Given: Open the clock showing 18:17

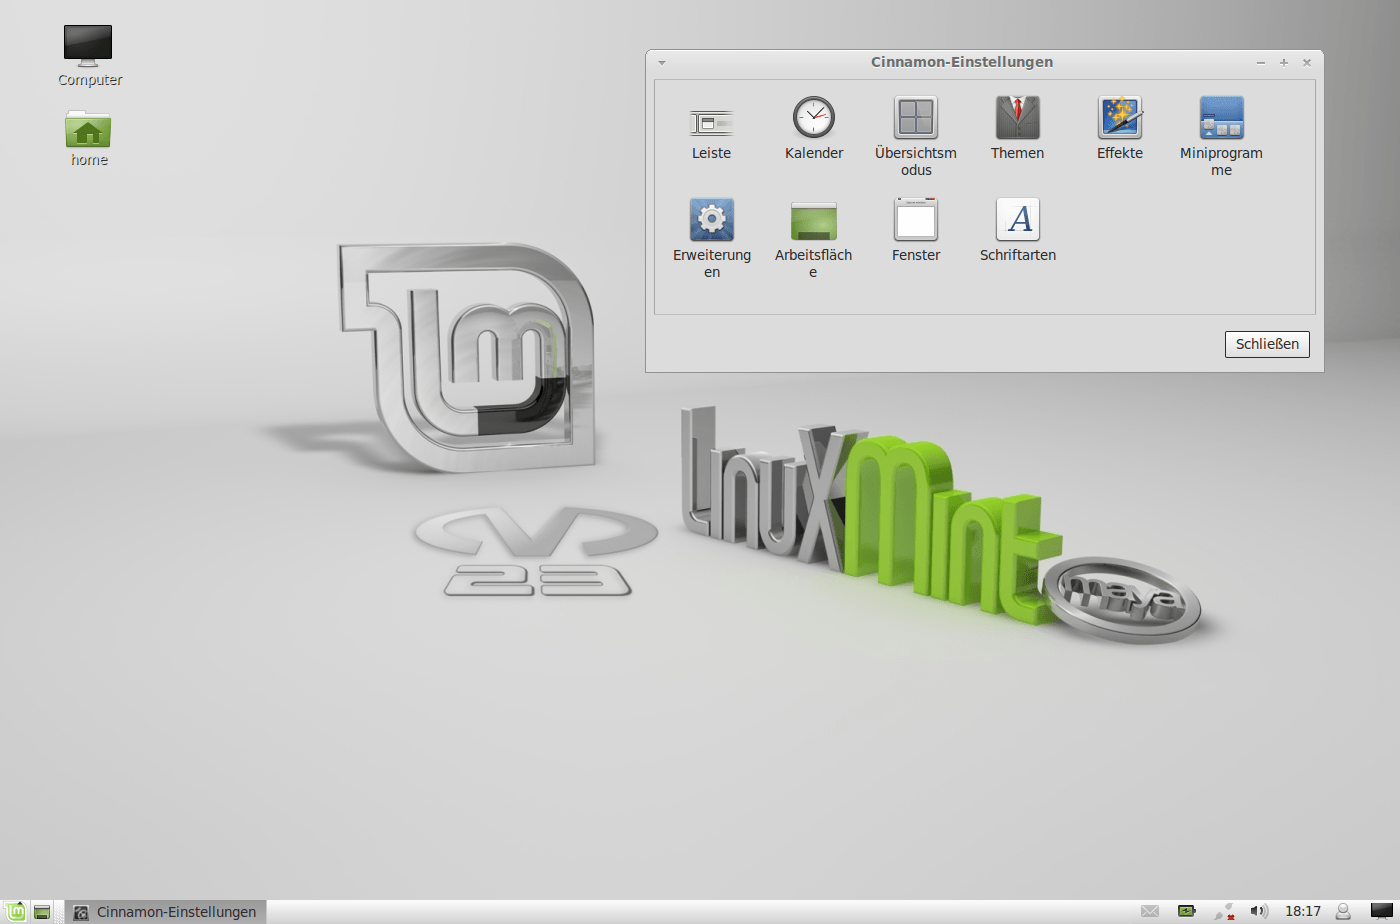Looking at the screenshot, I should [1302, 911].
